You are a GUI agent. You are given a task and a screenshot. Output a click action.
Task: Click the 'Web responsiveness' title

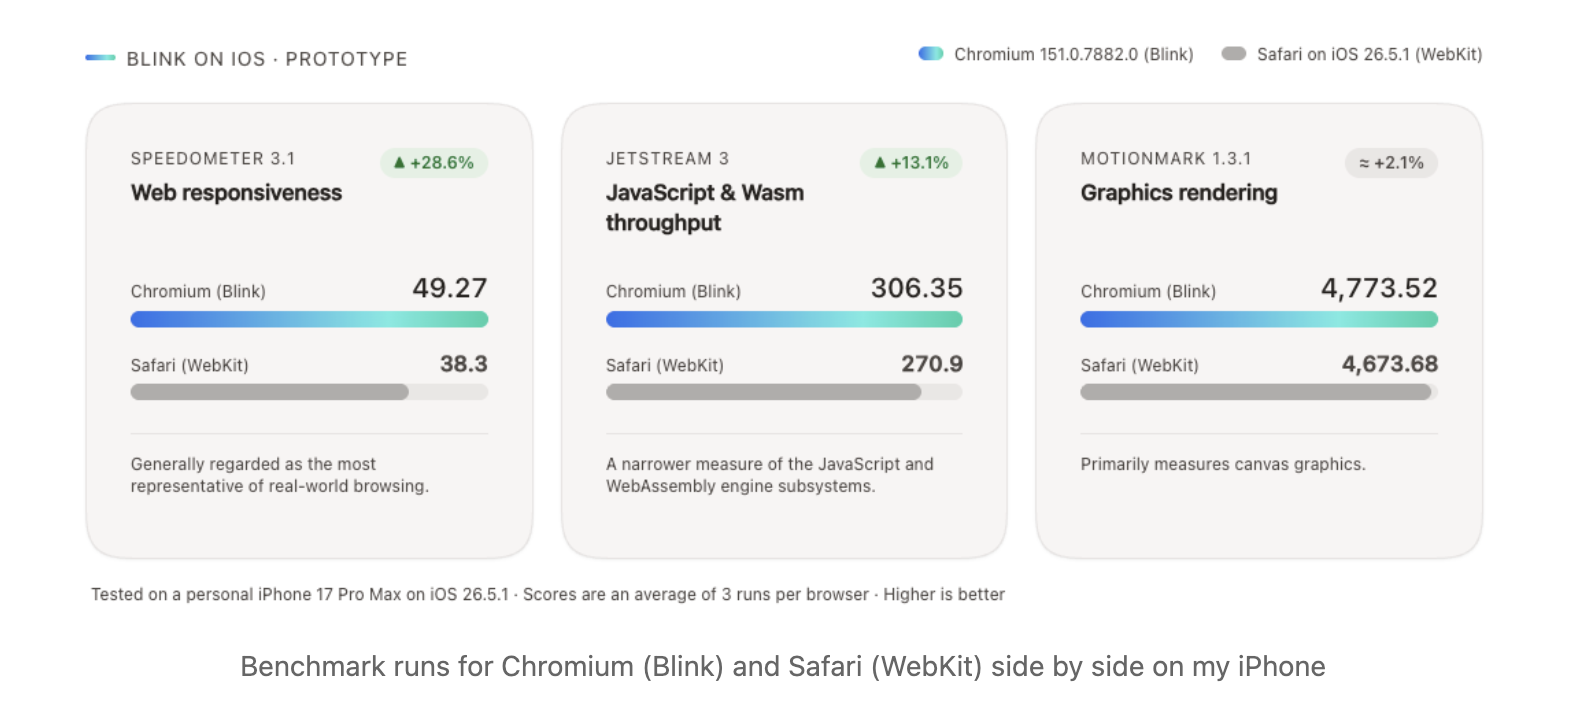[x=236, y=193]
